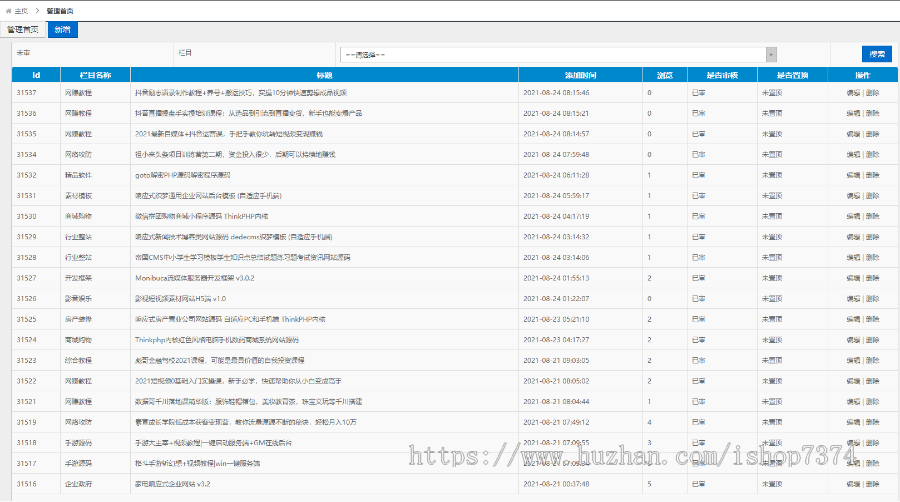Screen dimensions: 900x502
Task: Click 删除 for row 31534
Action: click(872, 155)
